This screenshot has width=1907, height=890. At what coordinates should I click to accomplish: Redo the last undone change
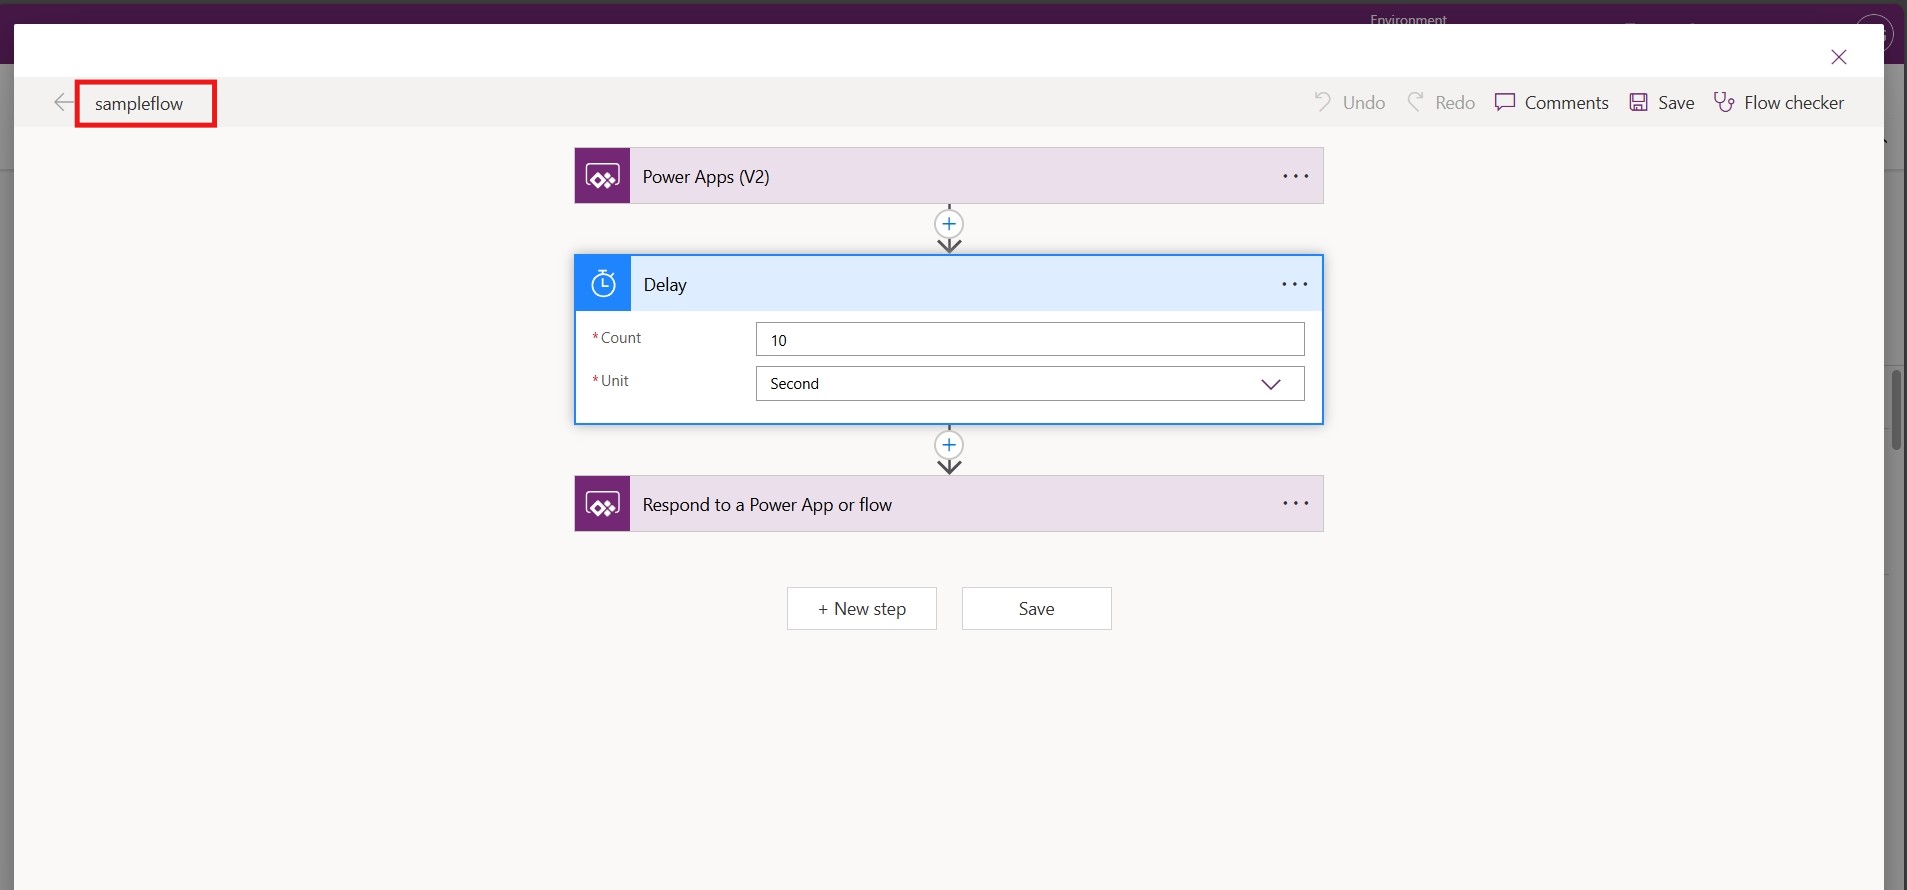[x=1441, y=103]
